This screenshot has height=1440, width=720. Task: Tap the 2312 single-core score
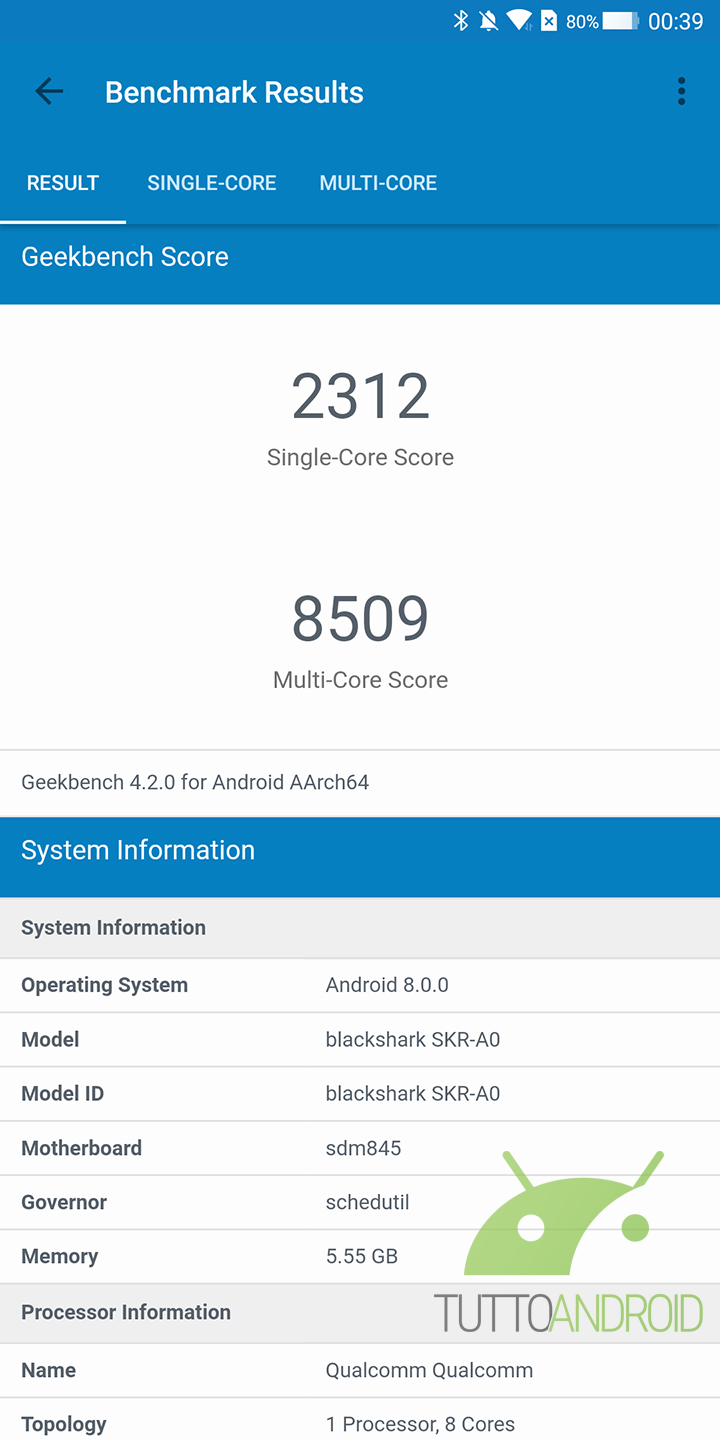360,397
